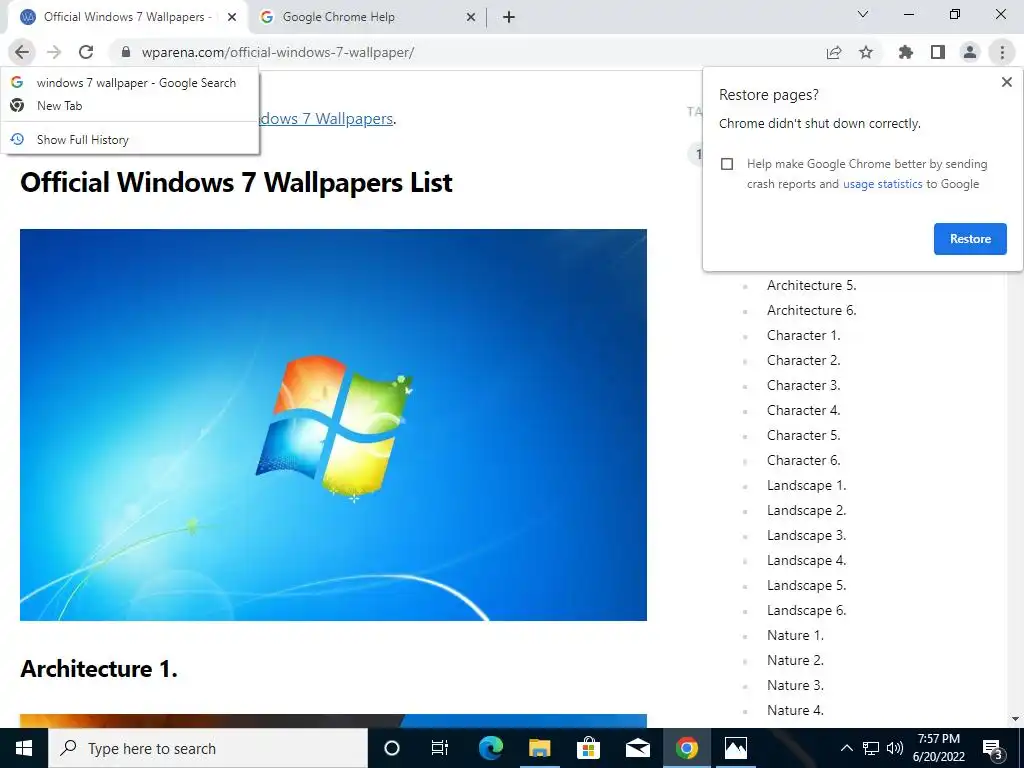Open Landscape 5 from list
The width and height of the screenshot is (1024, 768).
click(807, 585)
